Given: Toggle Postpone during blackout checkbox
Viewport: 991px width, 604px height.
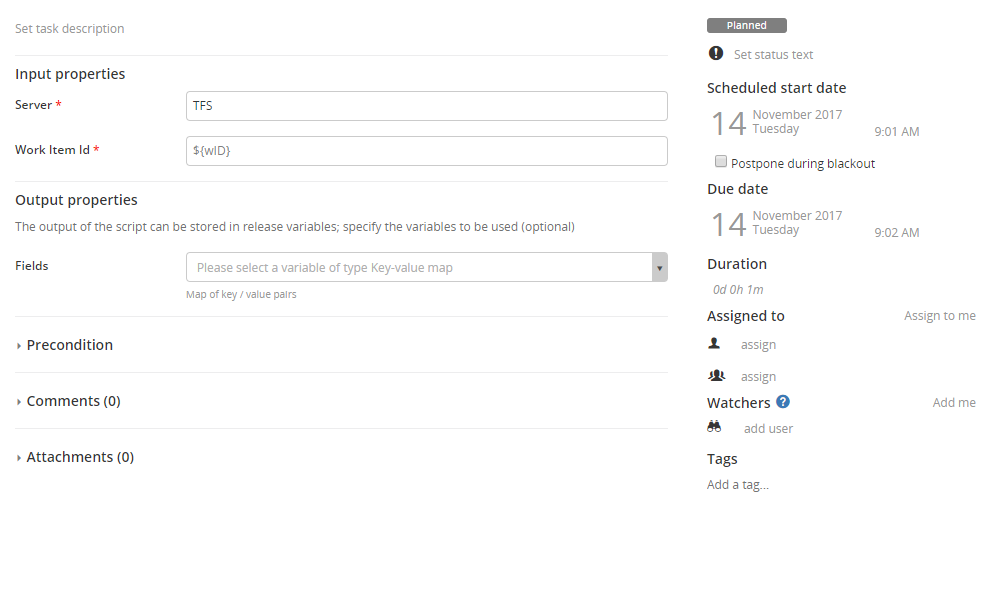Looking at the screenshot, I should coord(721,162).
